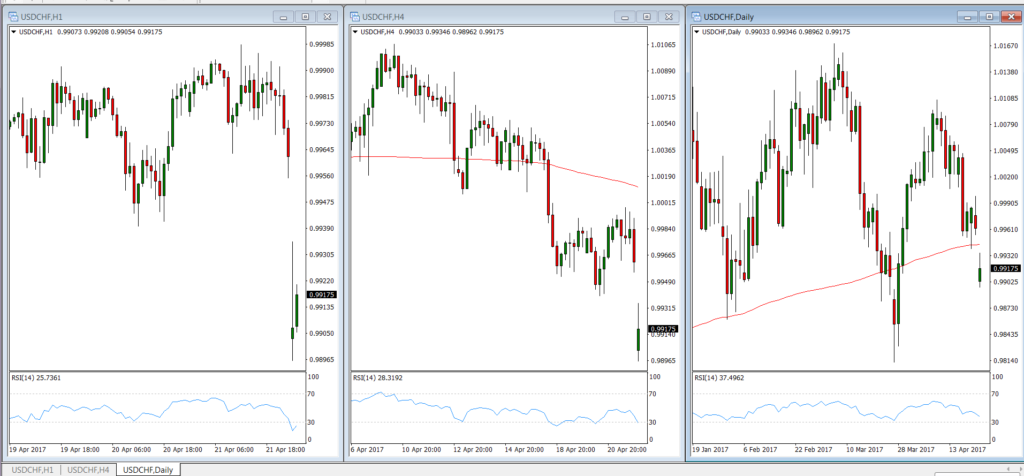Select the USDCHF,Daily bottom tab

pyautogui.click(x=148, y=469)
